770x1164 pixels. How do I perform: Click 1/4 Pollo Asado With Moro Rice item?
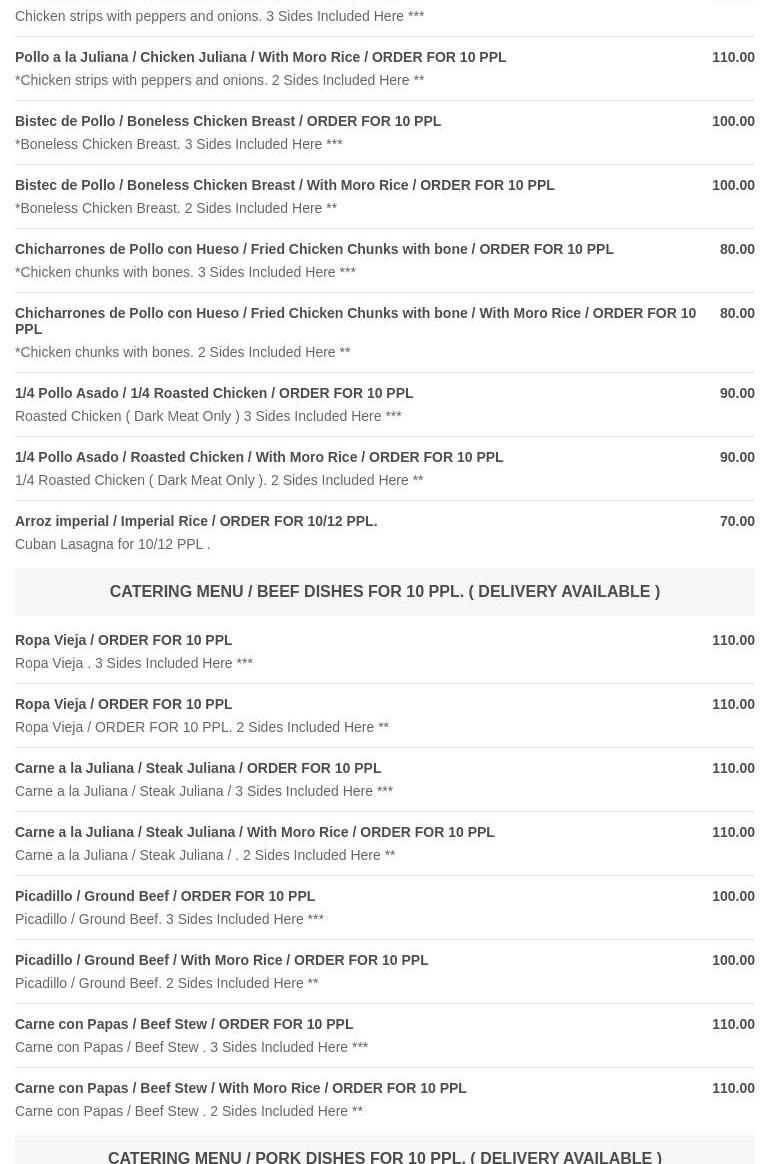click(259, 458)
